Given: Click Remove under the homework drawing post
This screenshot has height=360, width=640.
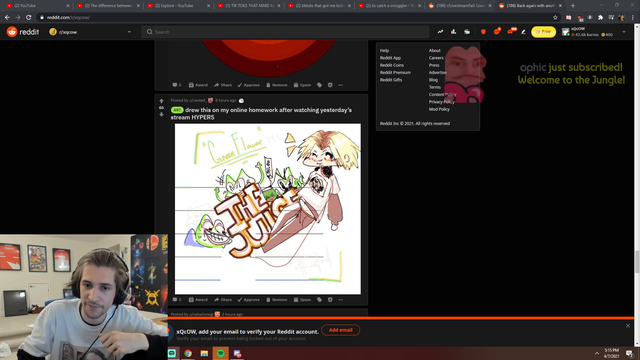Looking at the screenshot, I should coord(277,300).
